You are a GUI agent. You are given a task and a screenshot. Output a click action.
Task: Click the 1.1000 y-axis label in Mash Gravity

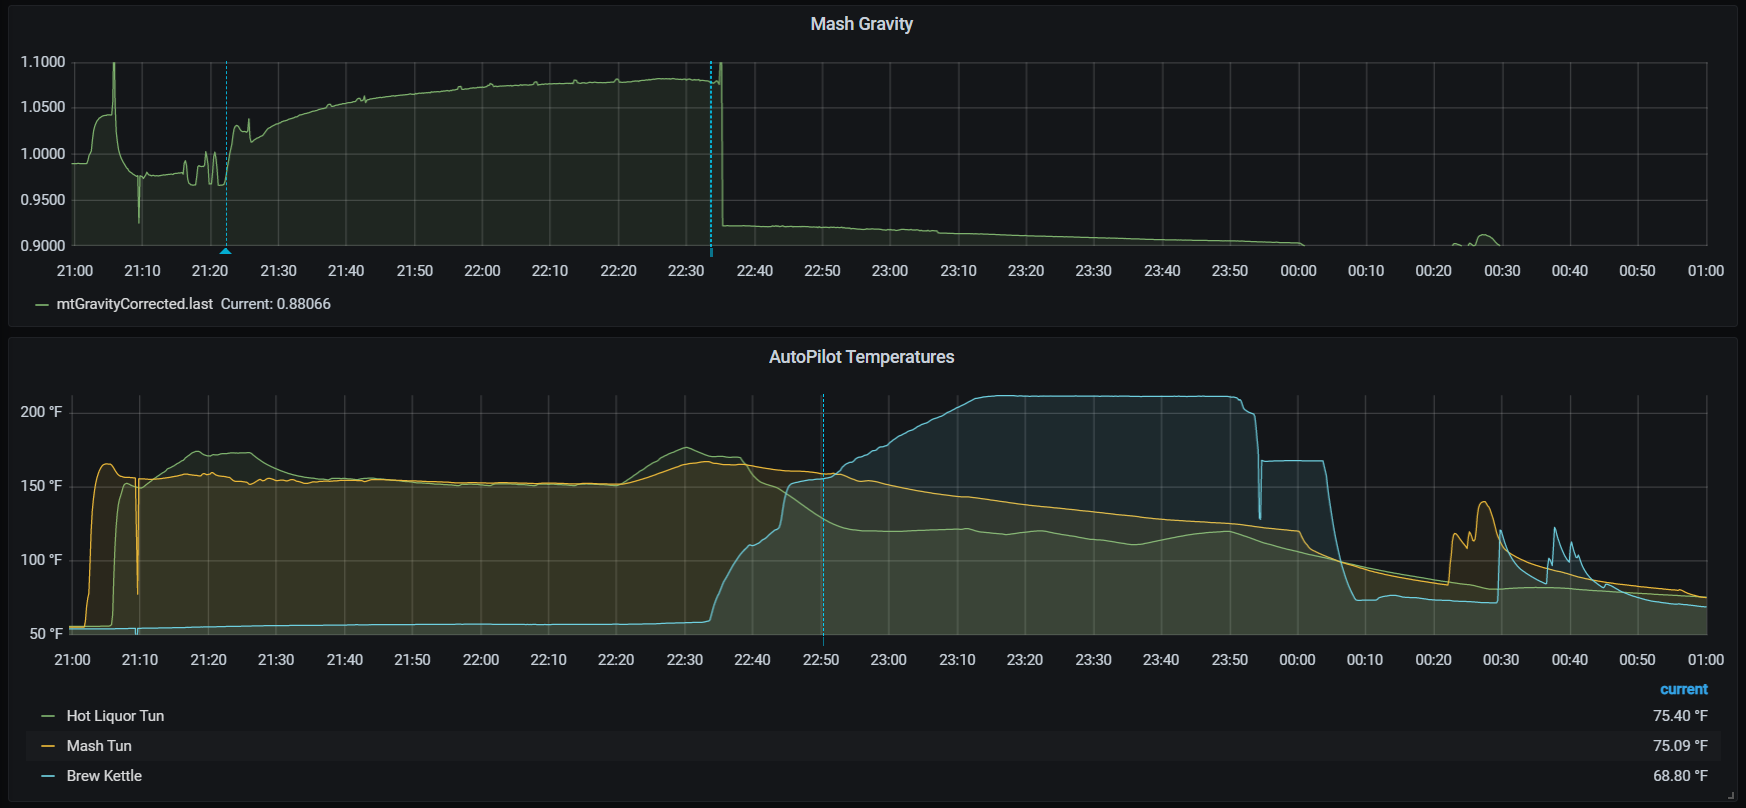click(43, 62)
